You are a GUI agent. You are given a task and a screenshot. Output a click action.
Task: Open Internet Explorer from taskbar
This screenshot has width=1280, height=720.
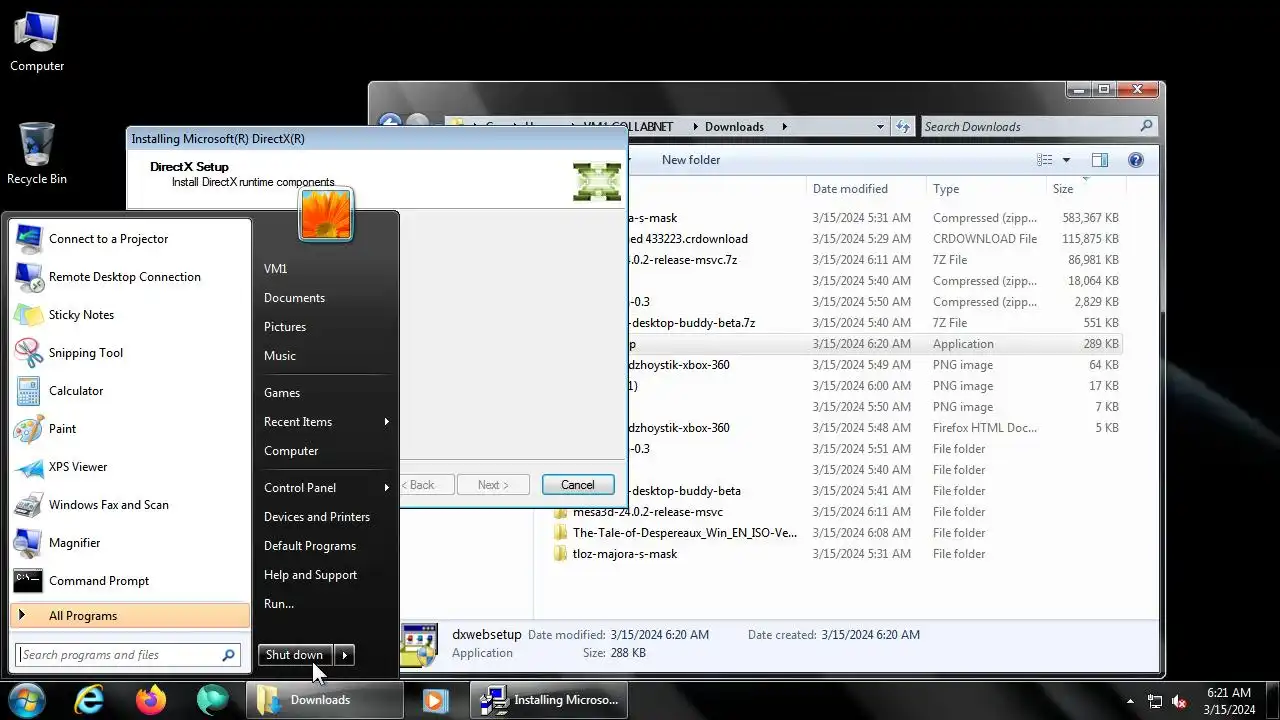tap(89, 700)
